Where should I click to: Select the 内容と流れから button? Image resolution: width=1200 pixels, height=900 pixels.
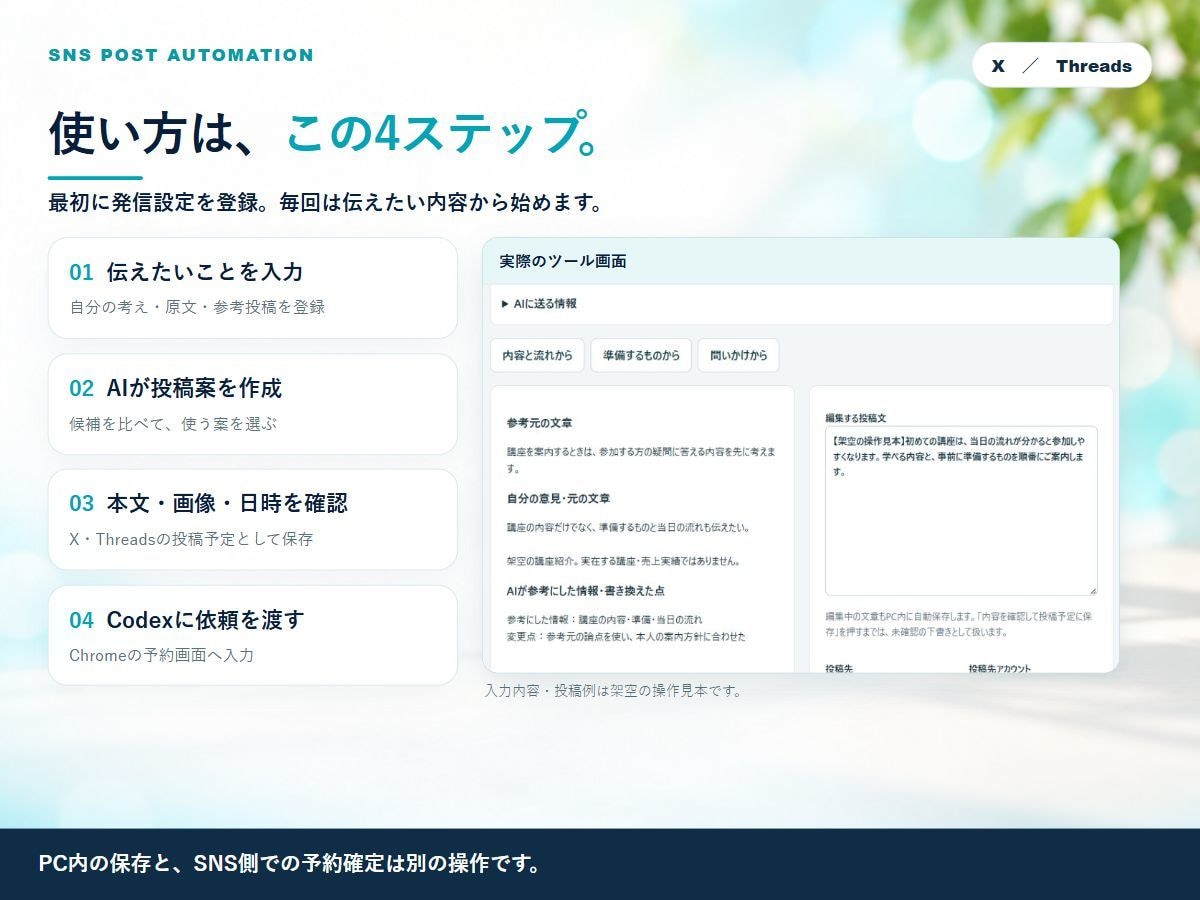(x=538, y=355)
